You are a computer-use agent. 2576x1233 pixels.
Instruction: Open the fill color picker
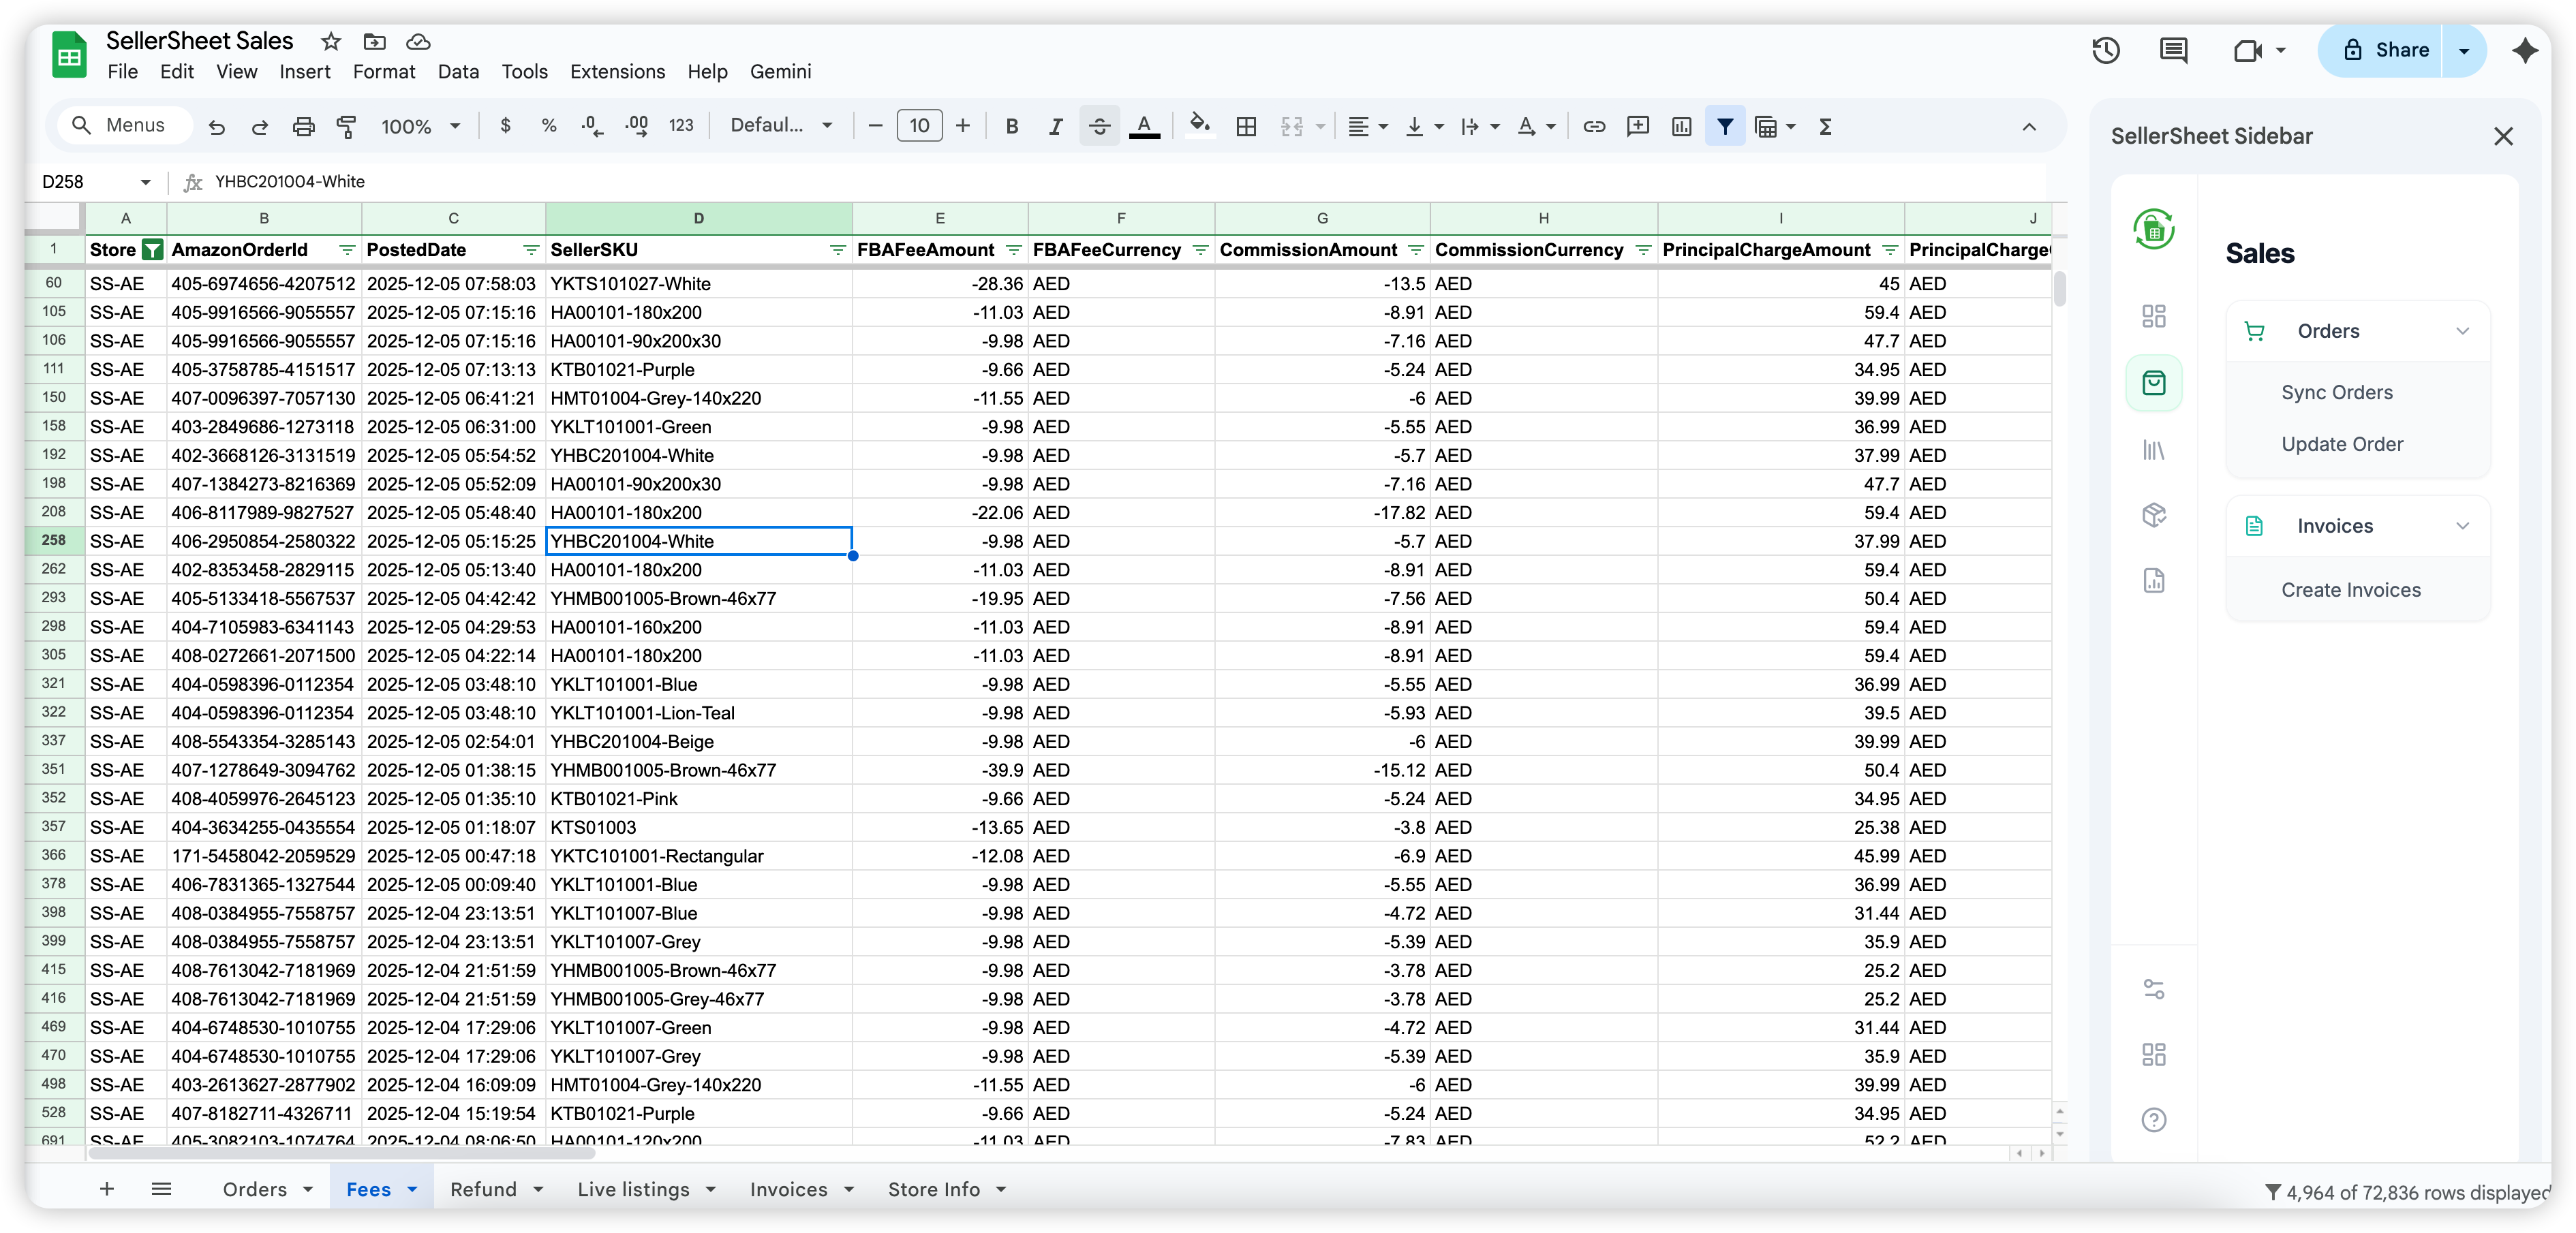coord(1199,126)
